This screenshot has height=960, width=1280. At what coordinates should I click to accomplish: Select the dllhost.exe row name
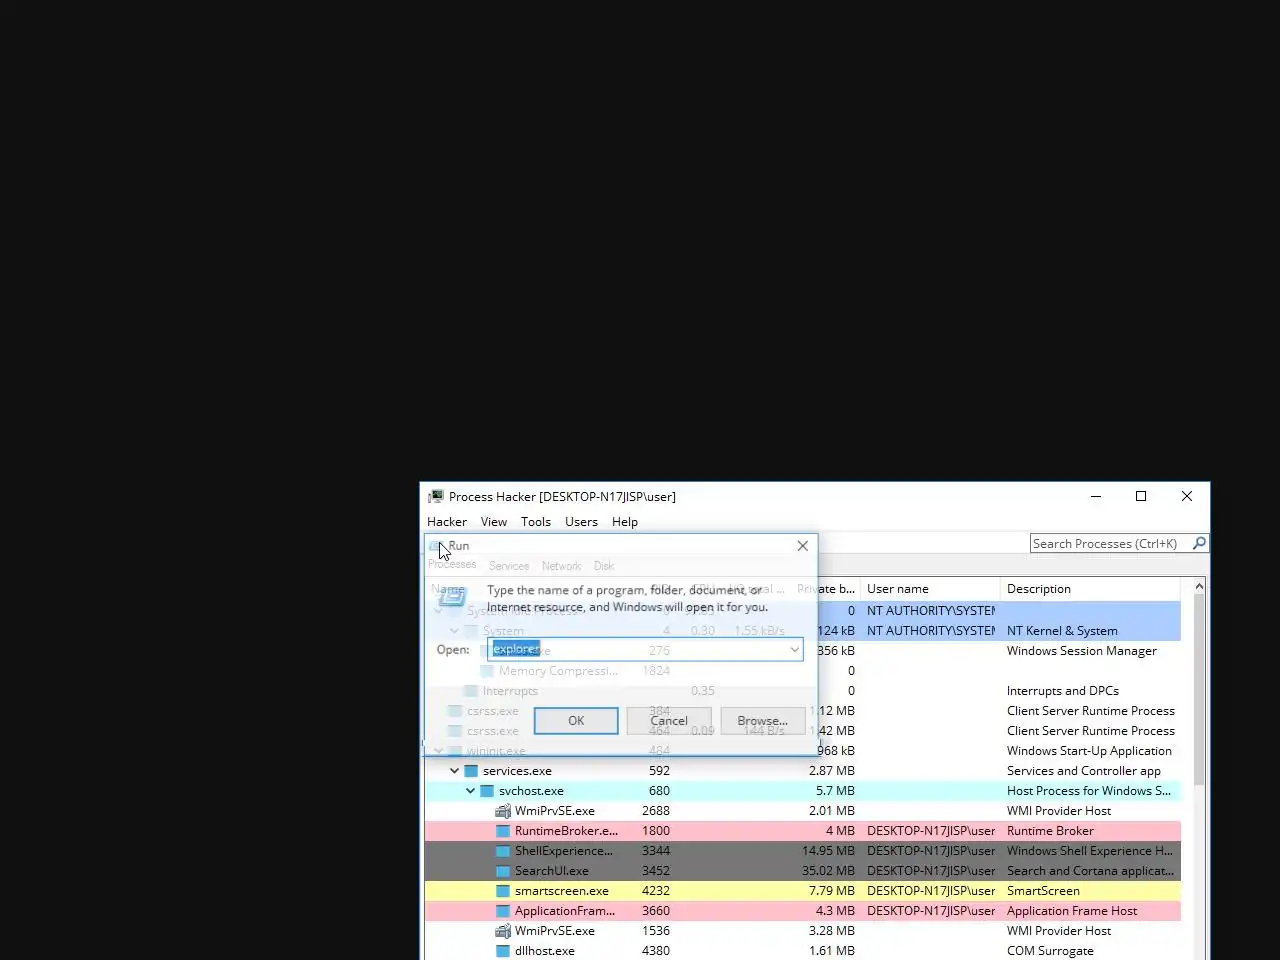tap(545, 951)
